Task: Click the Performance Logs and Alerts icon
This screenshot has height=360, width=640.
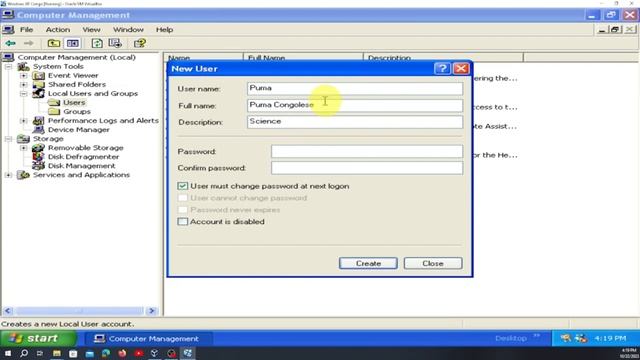Action: [39, 121]
